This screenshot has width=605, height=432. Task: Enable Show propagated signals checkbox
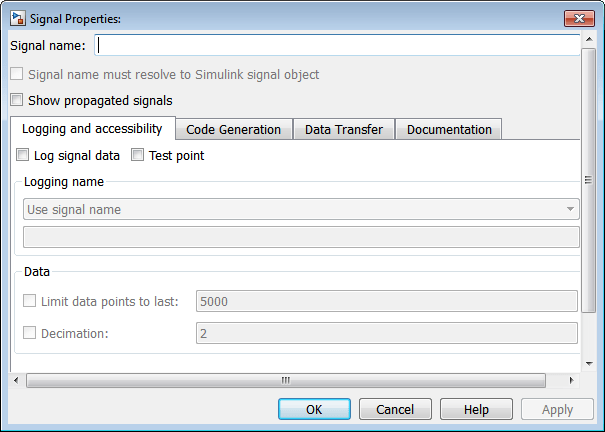tap(16, 100)
